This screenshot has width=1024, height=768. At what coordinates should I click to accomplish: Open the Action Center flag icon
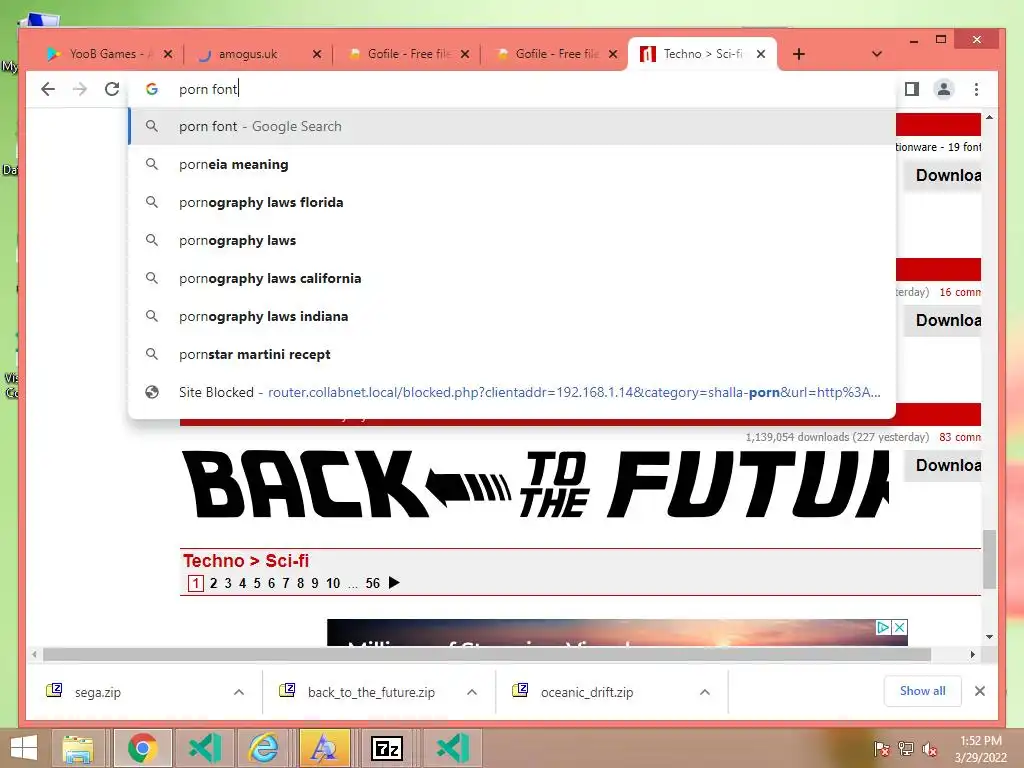(x=882, y=749)
